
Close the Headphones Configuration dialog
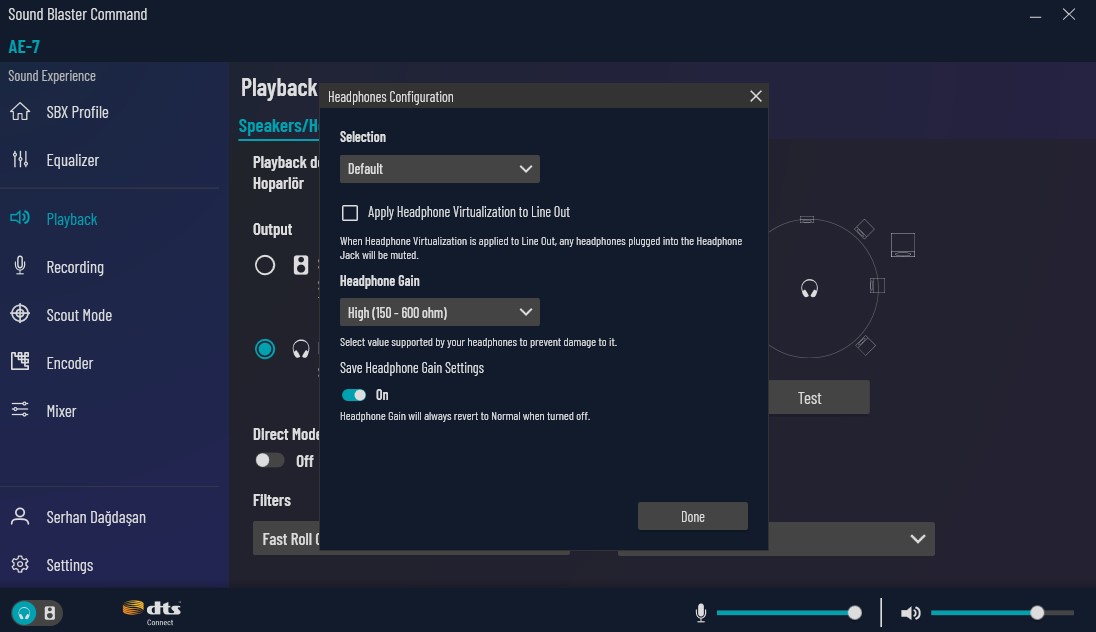(756, 96)
